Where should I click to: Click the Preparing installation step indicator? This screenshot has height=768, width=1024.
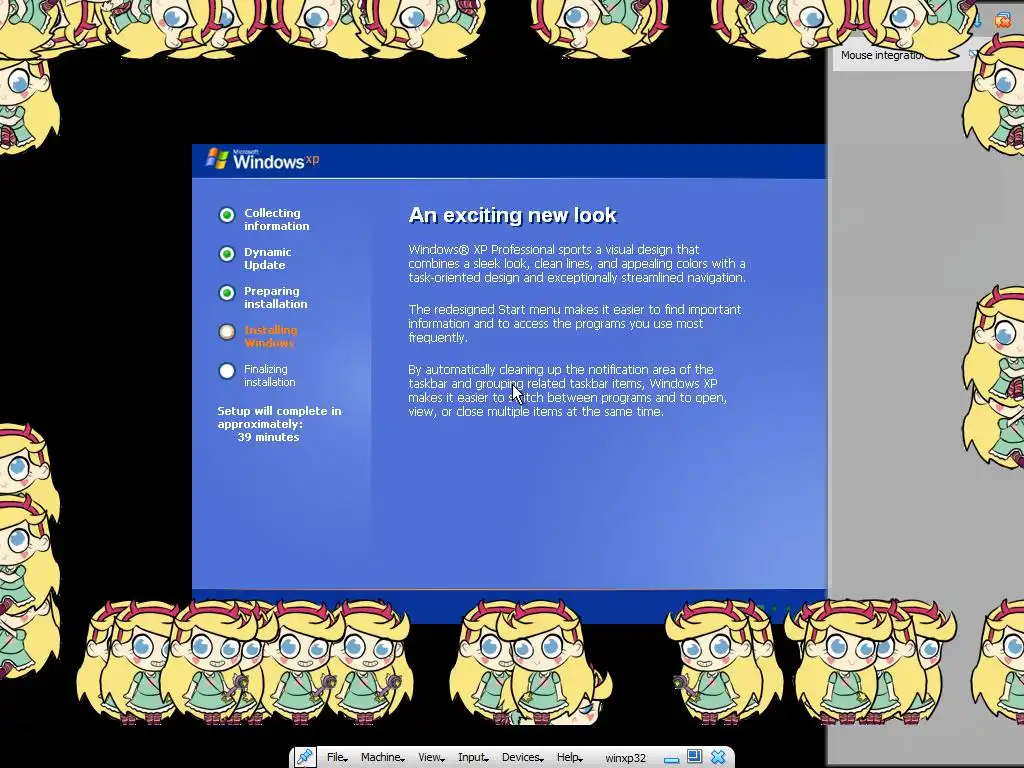pyautogui.click(x=227, y=293)
